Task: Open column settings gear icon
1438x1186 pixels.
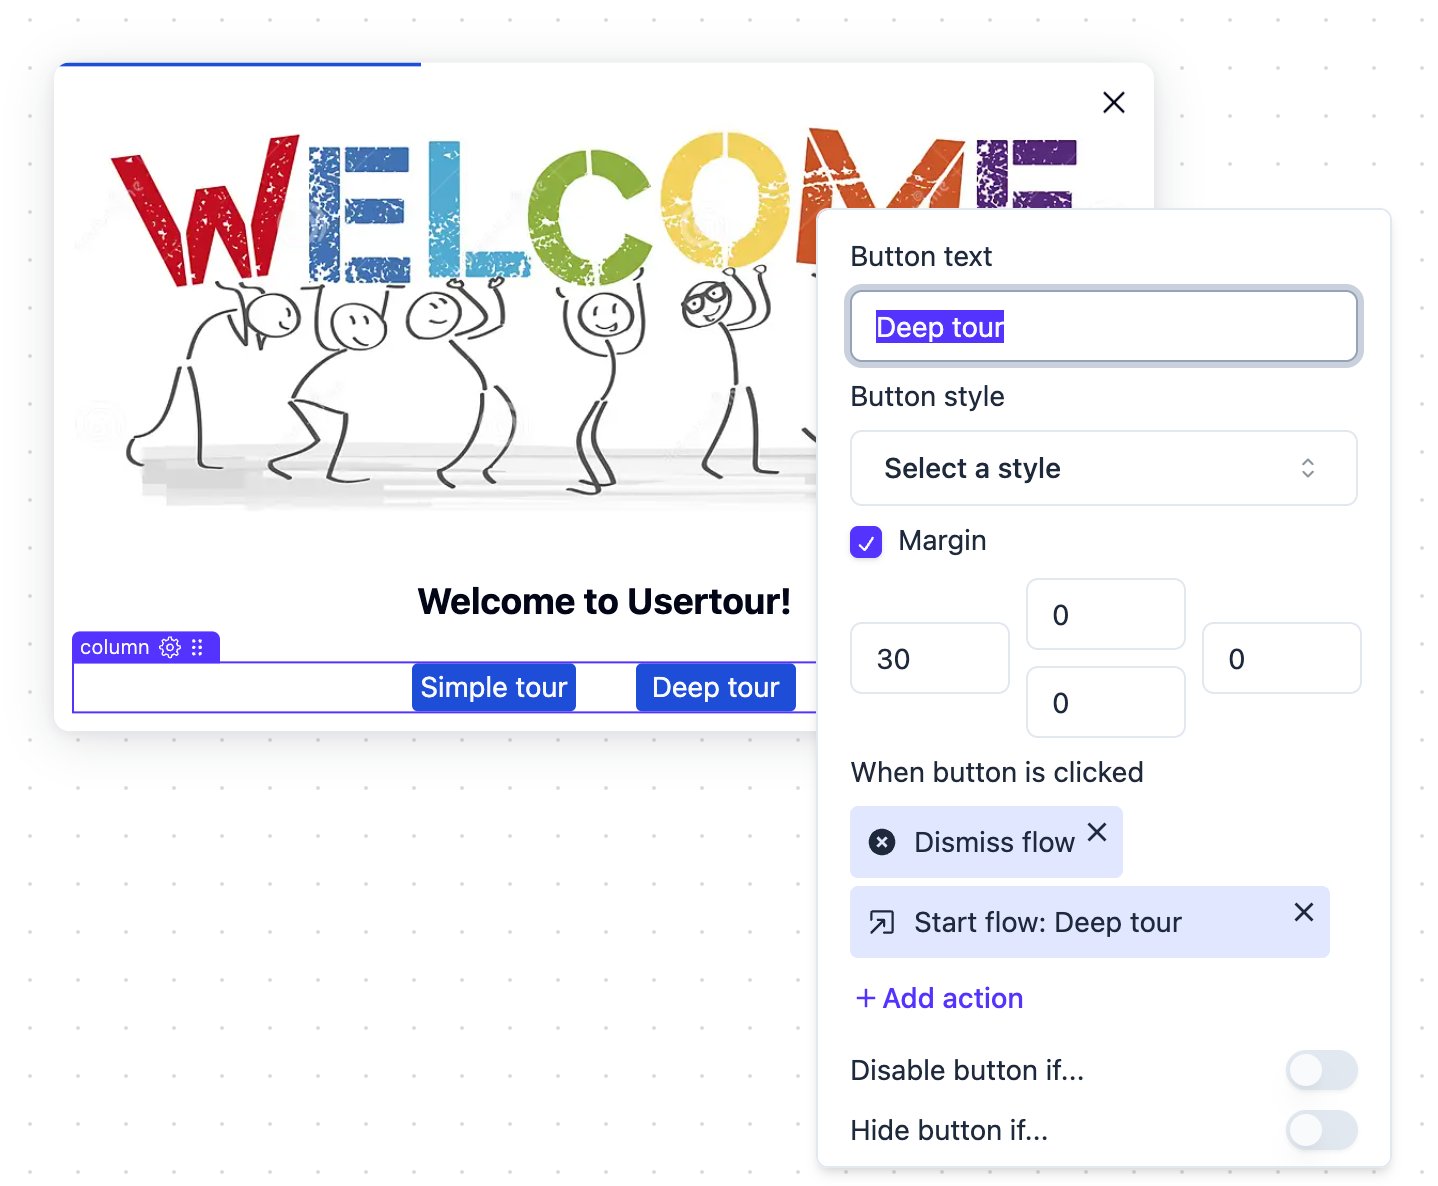Action: 170,647
